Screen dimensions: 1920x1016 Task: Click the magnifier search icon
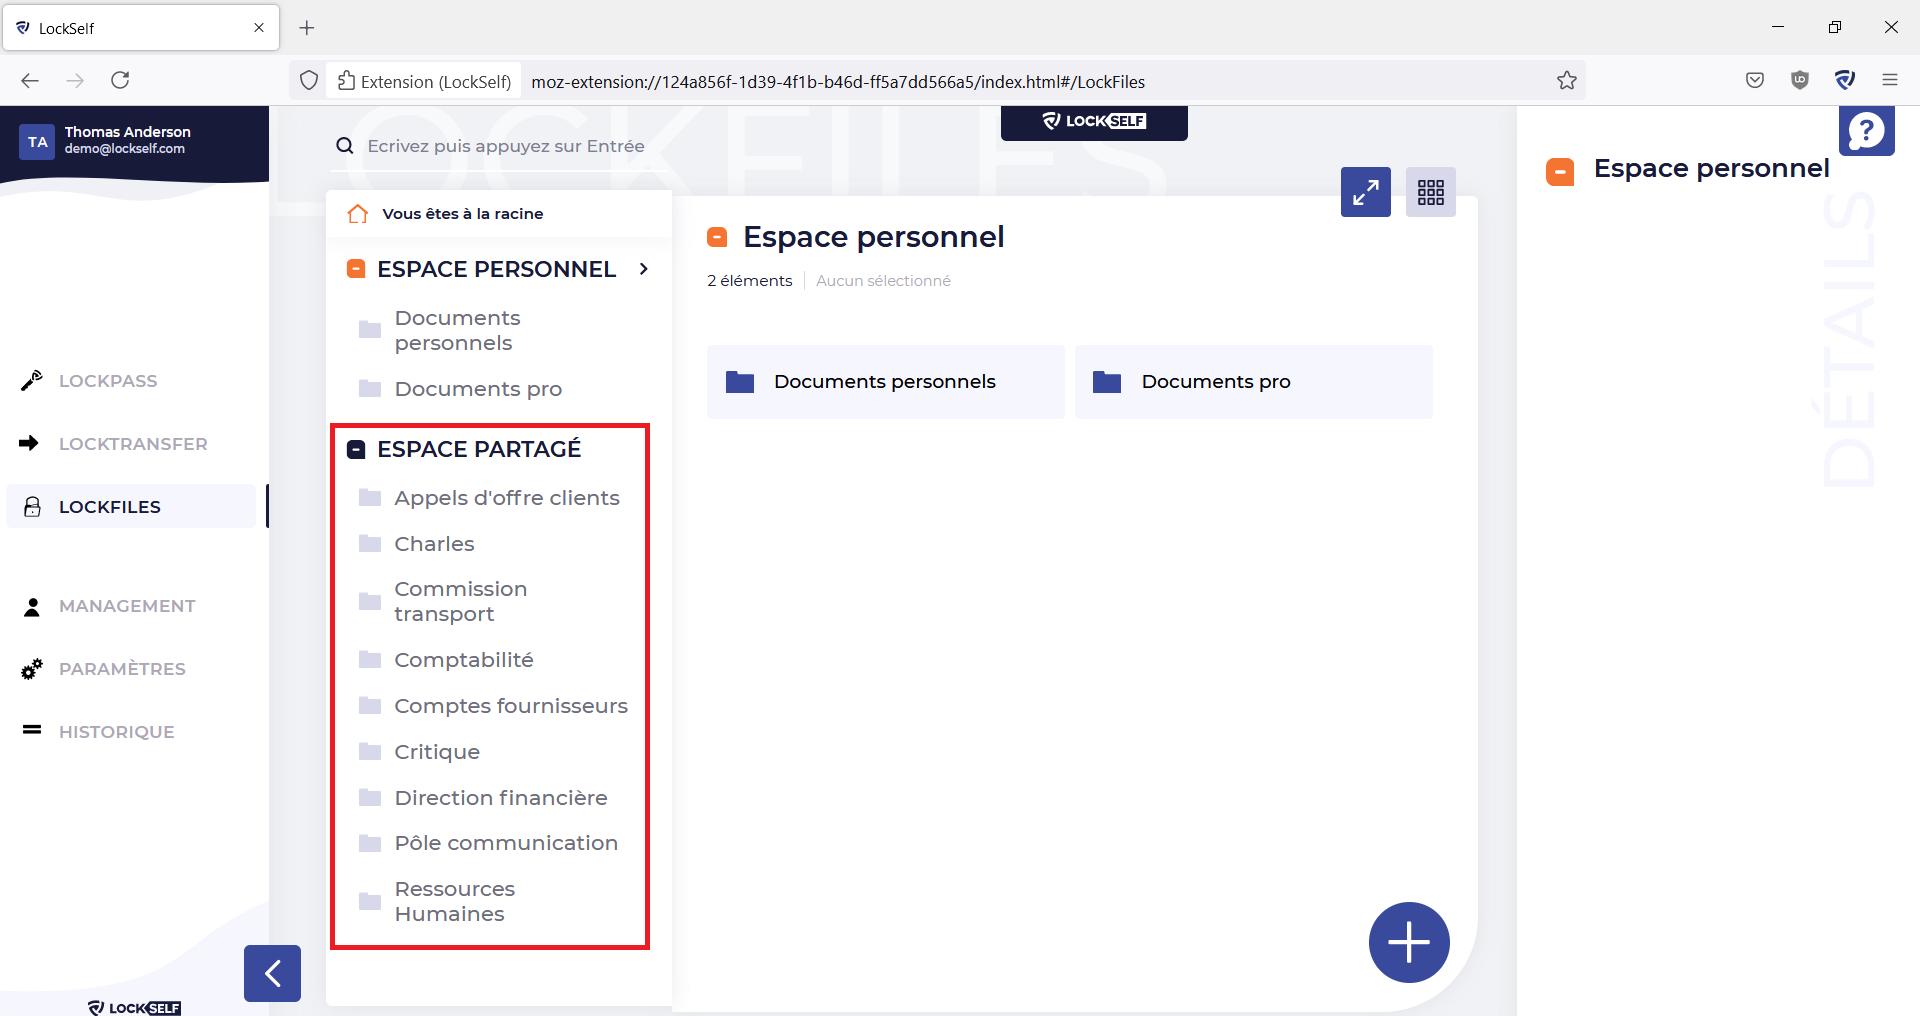click(345, 146)
